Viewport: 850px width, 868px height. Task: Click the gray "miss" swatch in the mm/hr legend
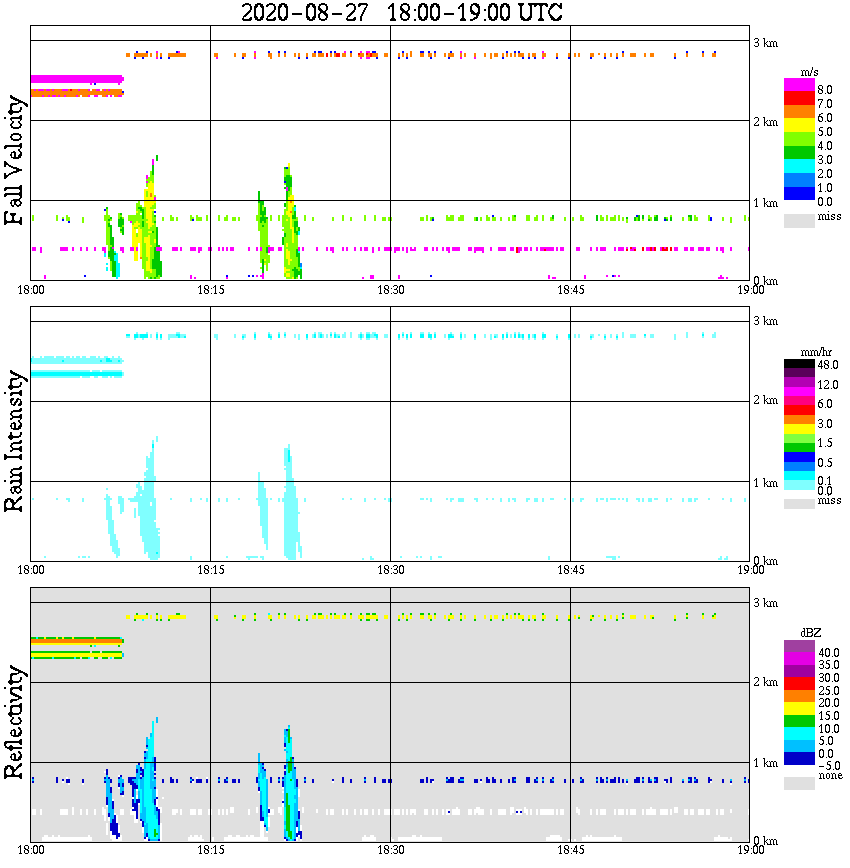799,504
